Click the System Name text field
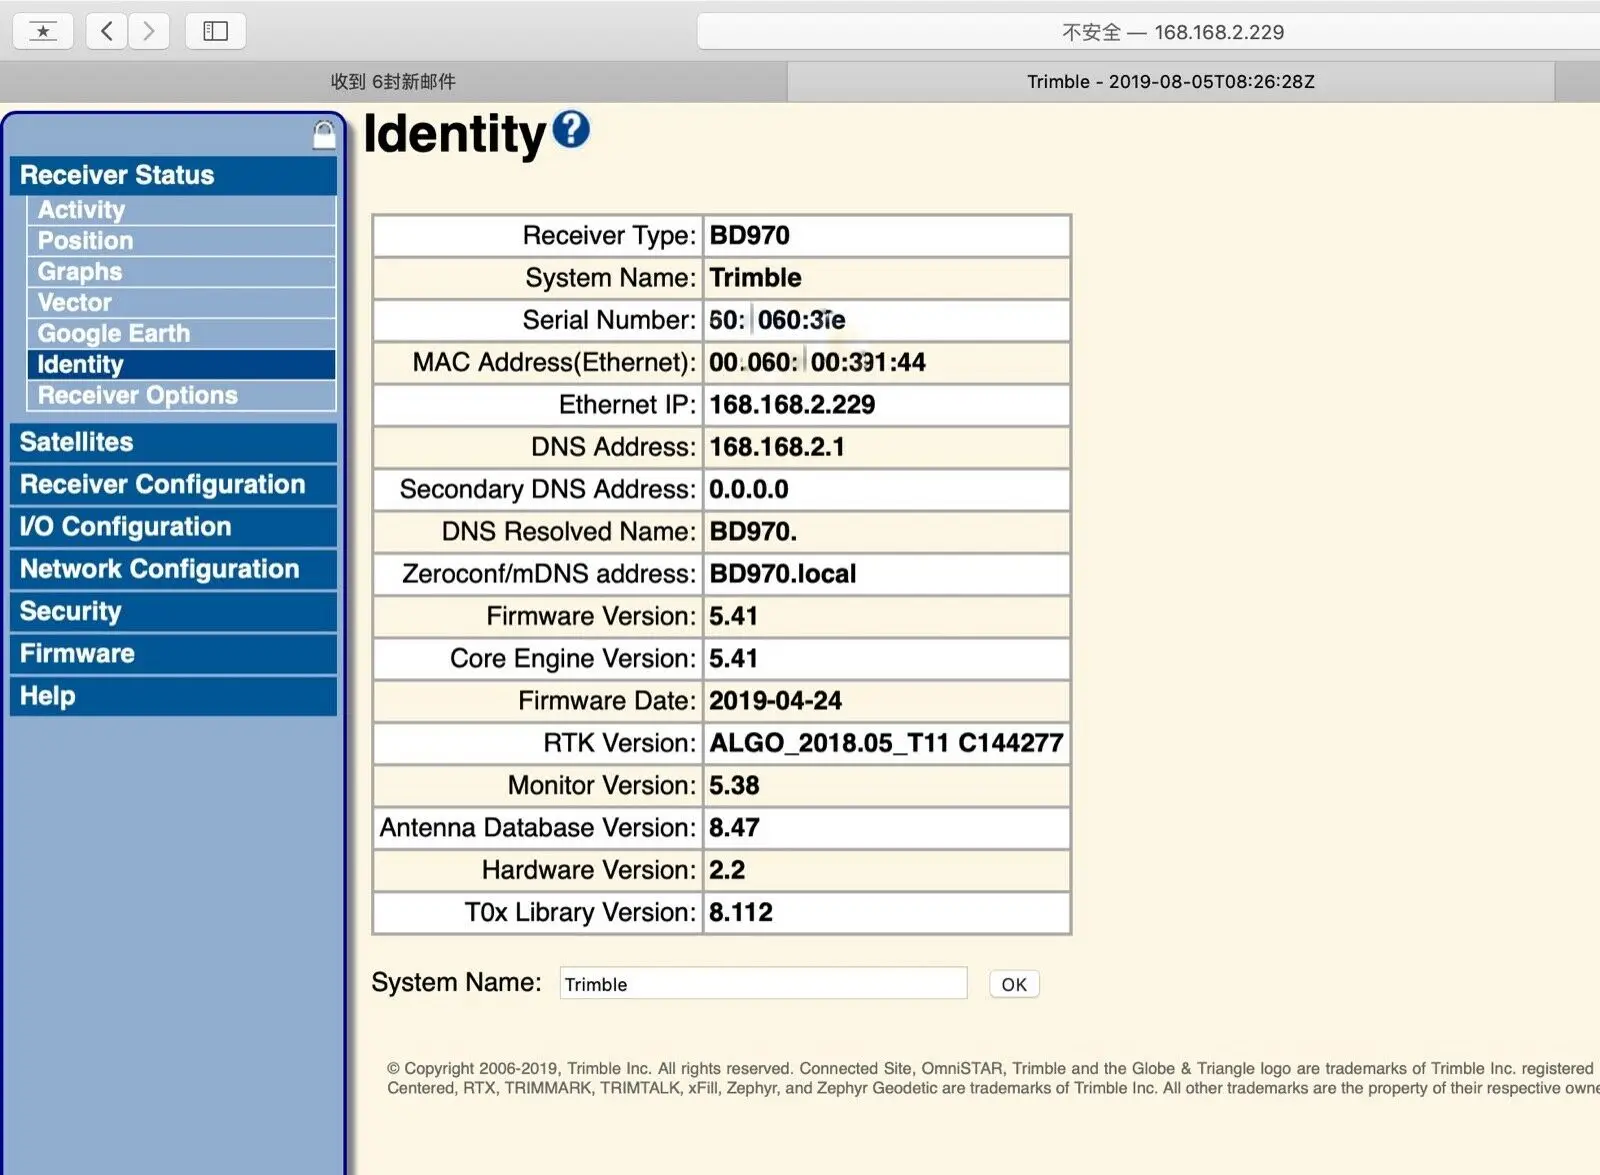Viewport: 1600px width, 1175px height. [x=763, y=984]
